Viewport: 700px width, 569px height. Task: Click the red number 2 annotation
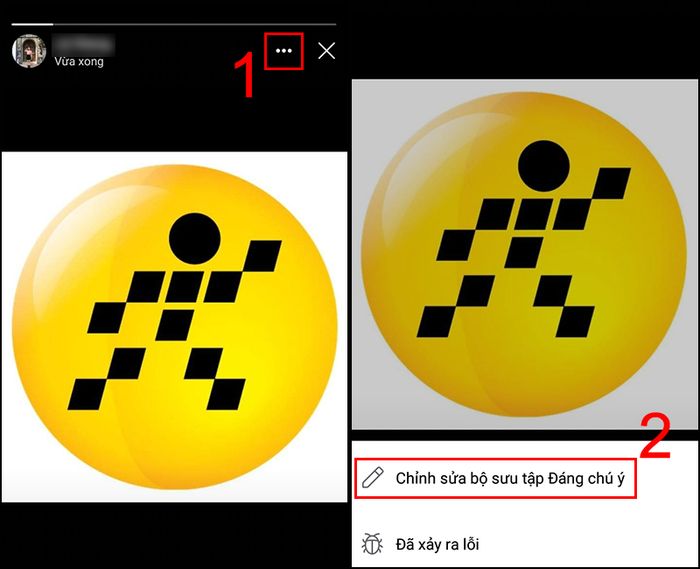tap(655, 436)
